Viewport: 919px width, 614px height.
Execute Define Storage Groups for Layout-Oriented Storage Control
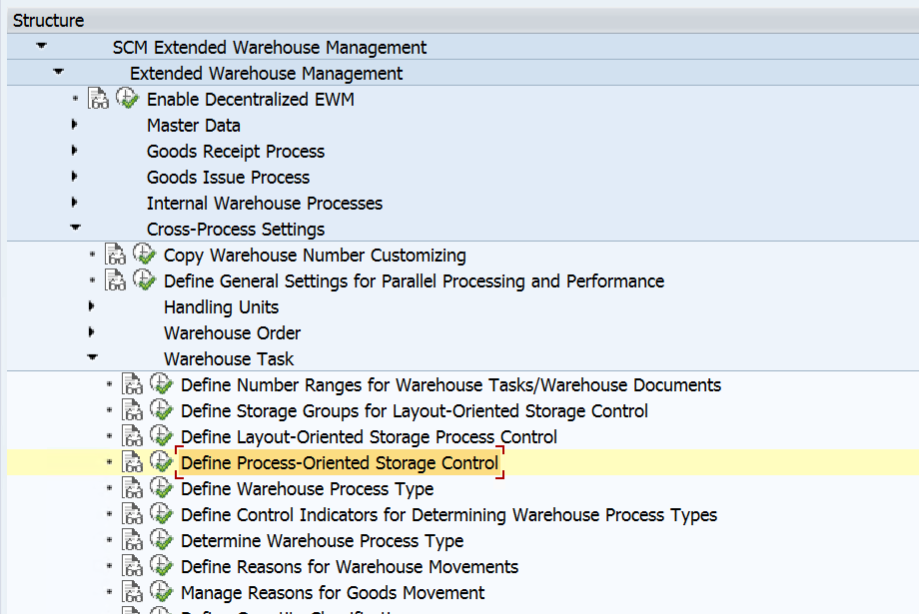(x=161, y=410)
